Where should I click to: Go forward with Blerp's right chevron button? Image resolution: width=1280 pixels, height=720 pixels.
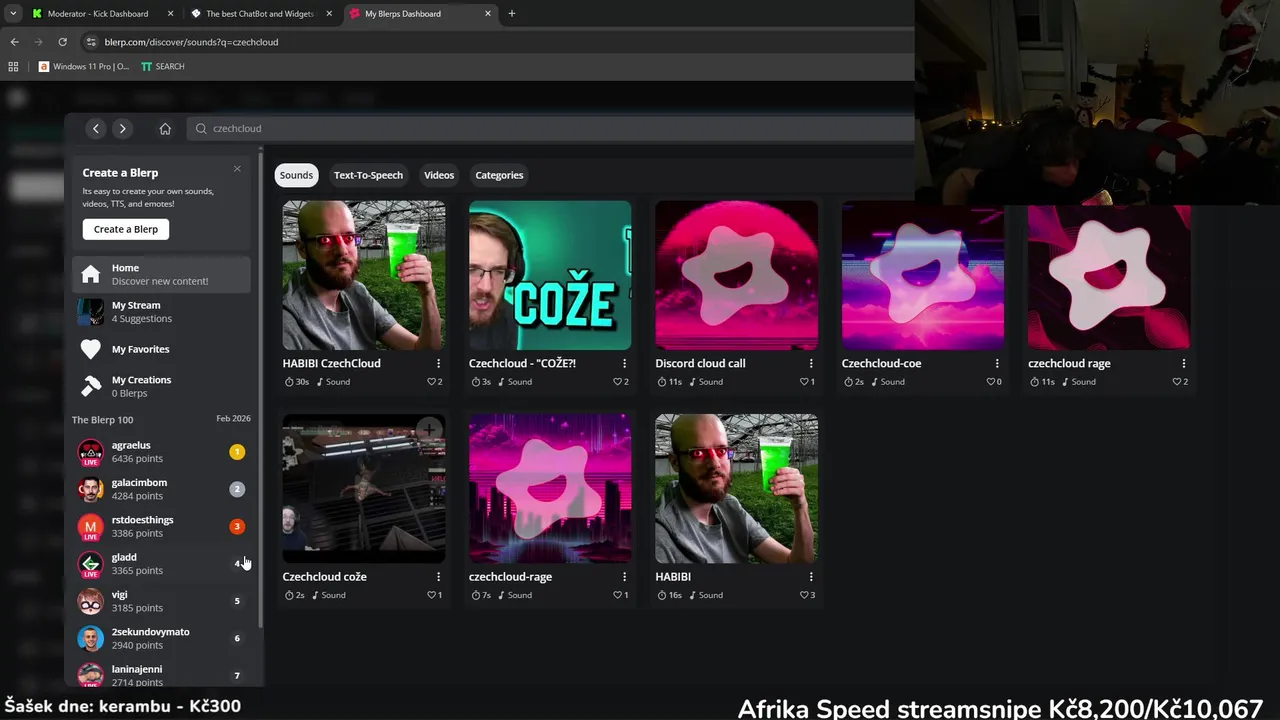(x=122, y=128)
